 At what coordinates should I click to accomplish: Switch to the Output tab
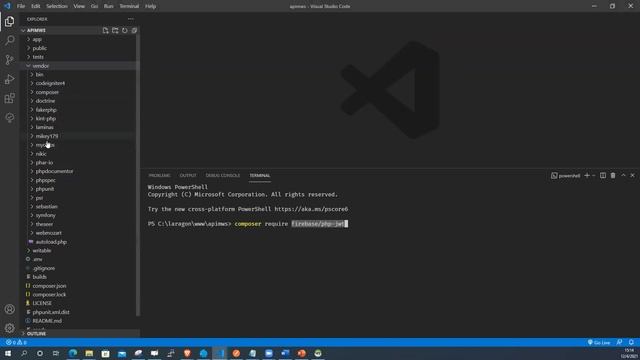[188, 176]
